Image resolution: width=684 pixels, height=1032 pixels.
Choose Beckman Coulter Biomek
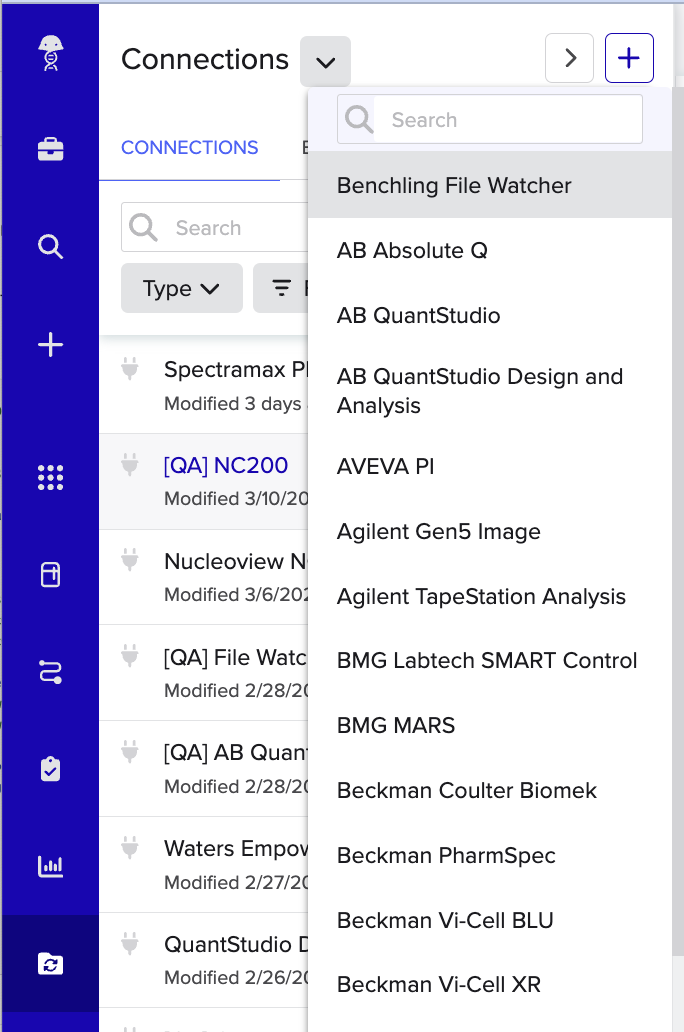(490, 790)
